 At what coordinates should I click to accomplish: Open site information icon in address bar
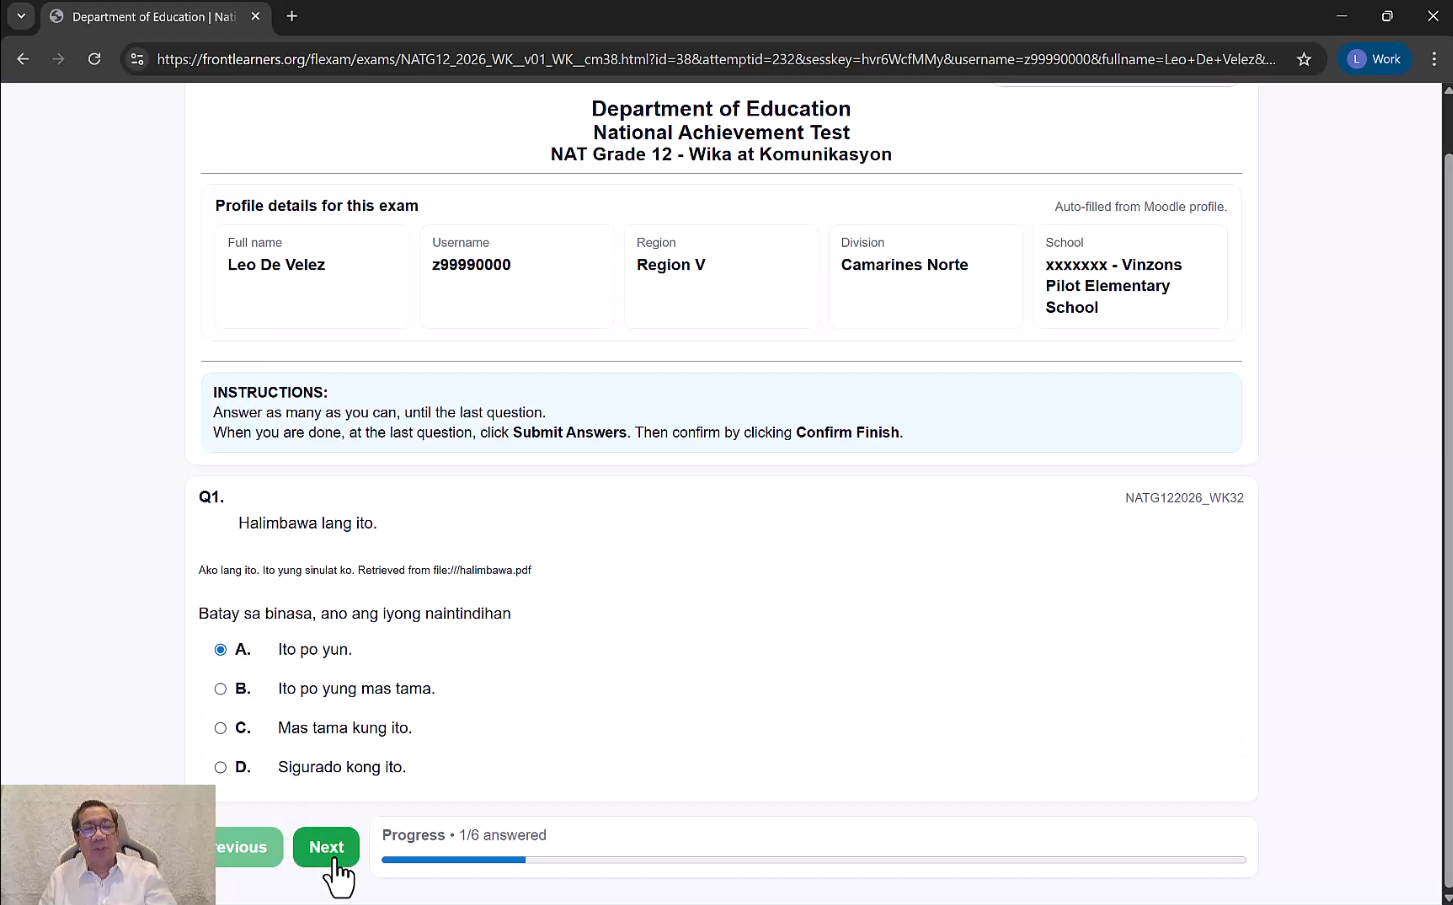tap(137, 59)
